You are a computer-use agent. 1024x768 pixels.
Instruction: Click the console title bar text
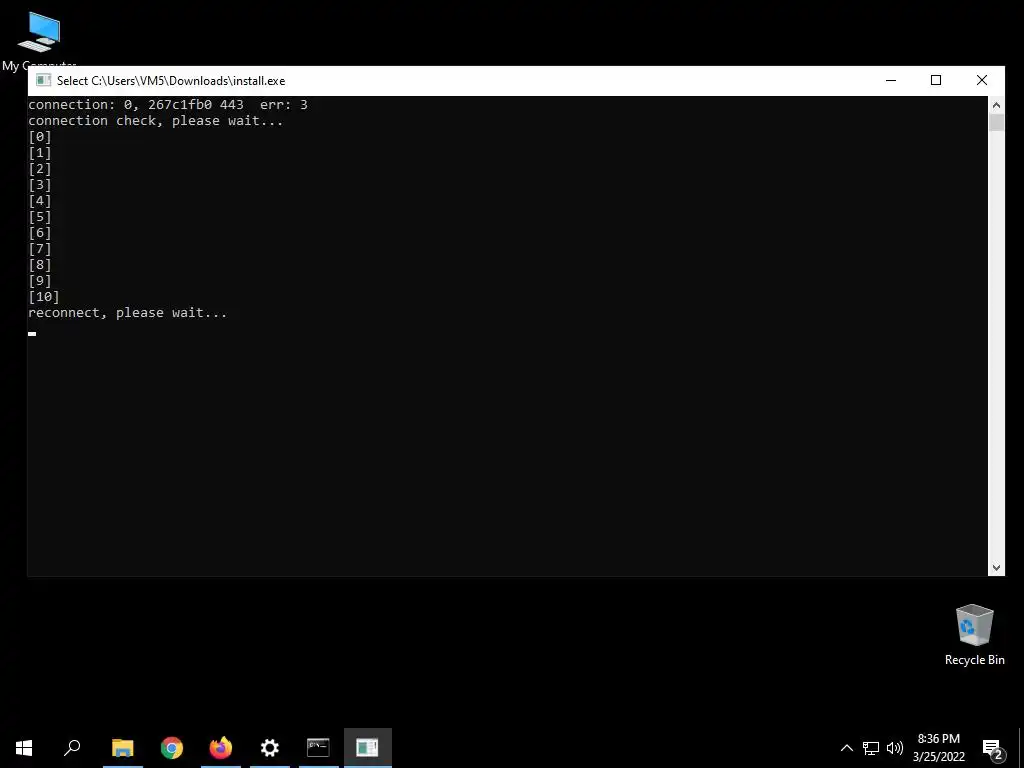171,81
